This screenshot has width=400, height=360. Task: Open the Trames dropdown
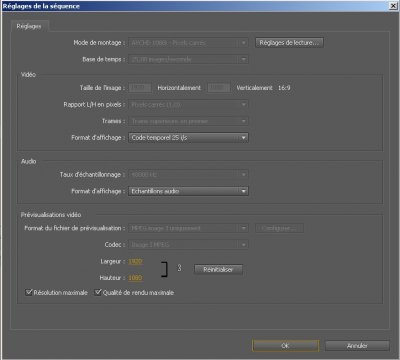[188, 121]
